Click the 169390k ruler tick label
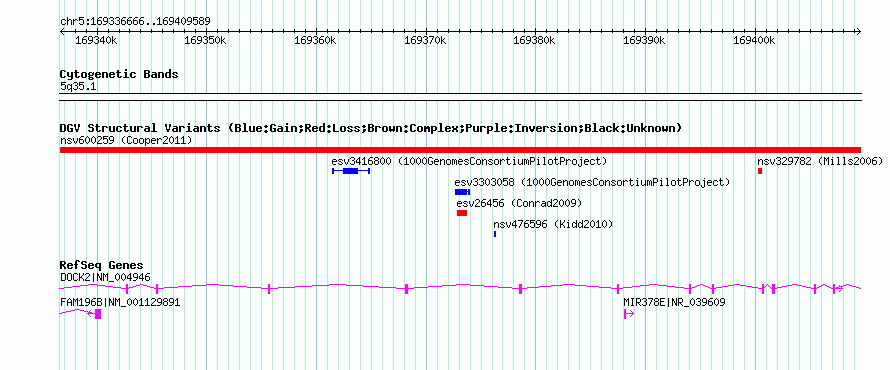This screenshot has width=890, height=370. pos(645,41)
